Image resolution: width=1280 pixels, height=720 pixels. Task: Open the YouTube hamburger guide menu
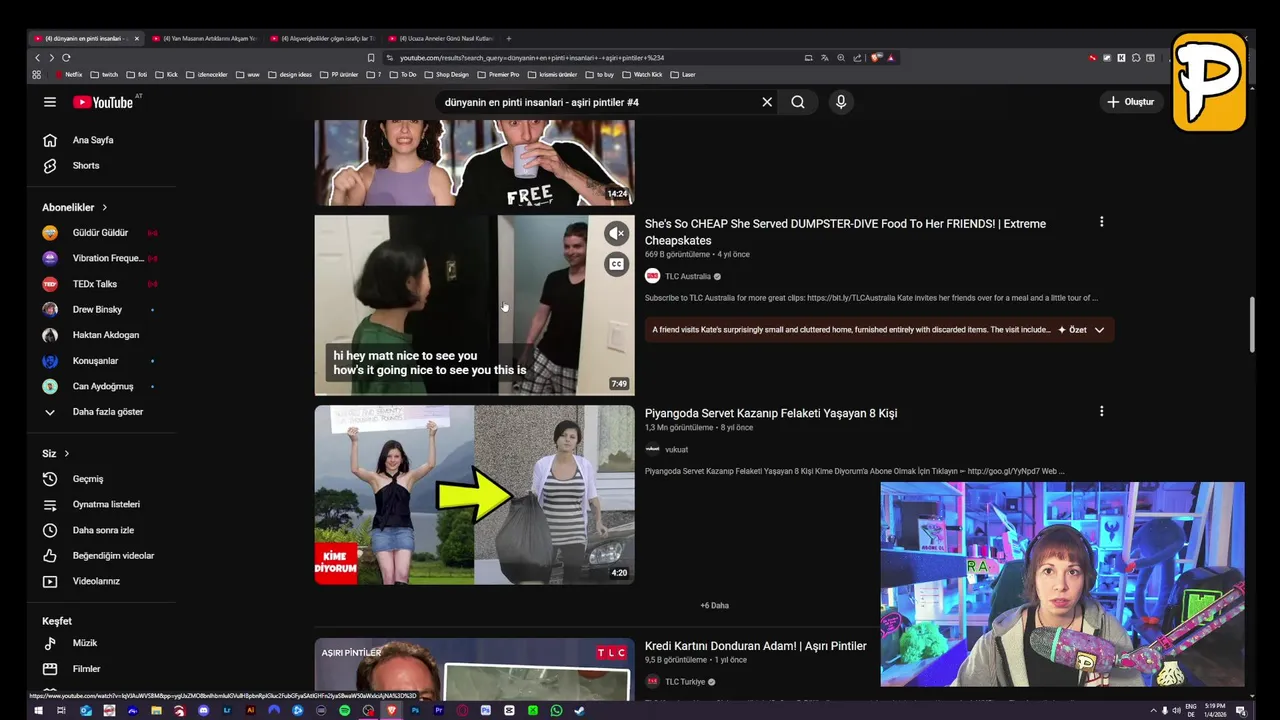click(50, 102)
